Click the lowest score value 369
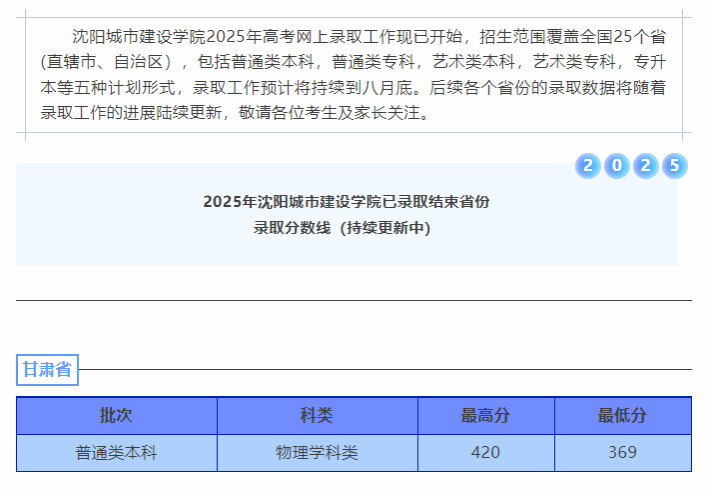Image resolution: width=710 pixels, height=494 pixels. point(622,453)
